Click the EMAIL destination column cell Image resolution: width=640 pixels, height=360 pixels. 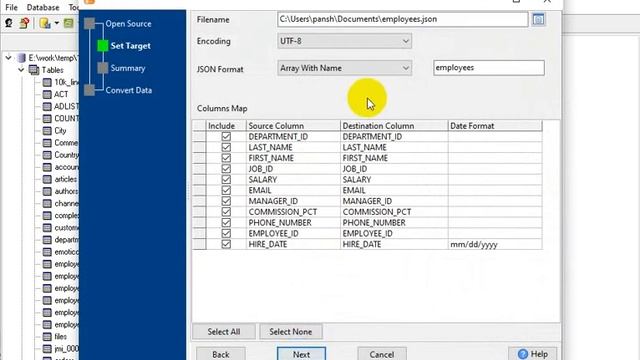(394, 190)
